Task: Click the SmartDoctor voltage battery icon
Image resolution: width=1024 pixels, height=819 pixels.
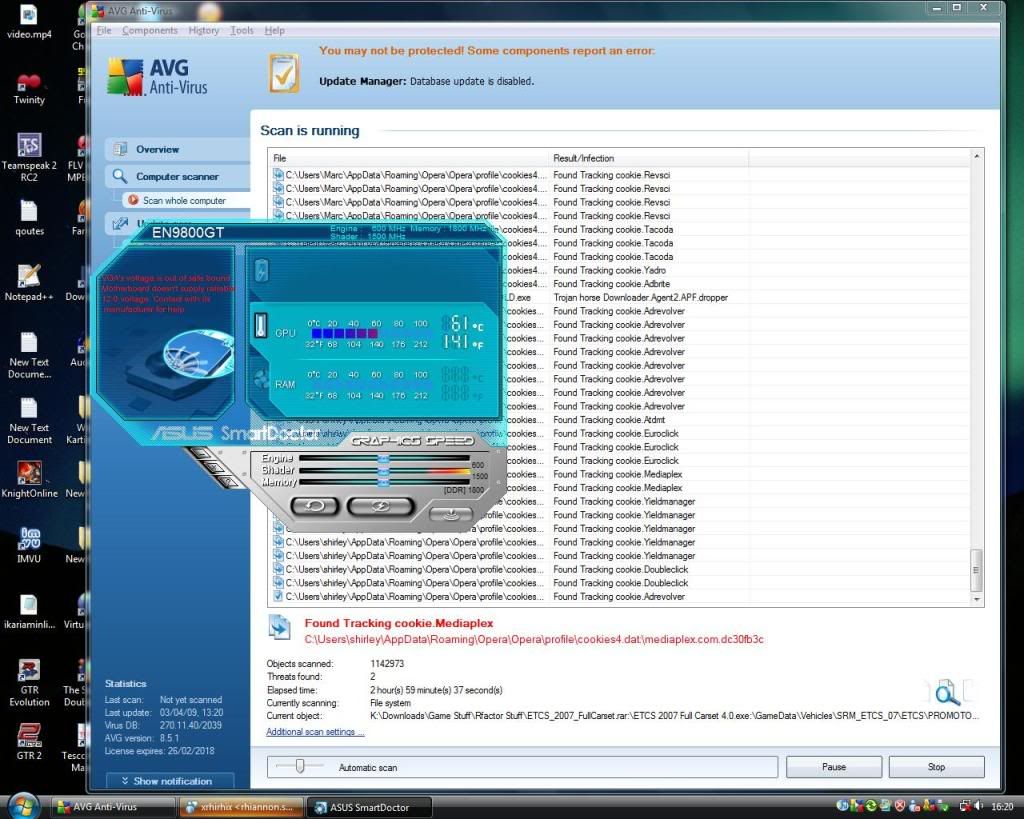Action: [261, 270]
